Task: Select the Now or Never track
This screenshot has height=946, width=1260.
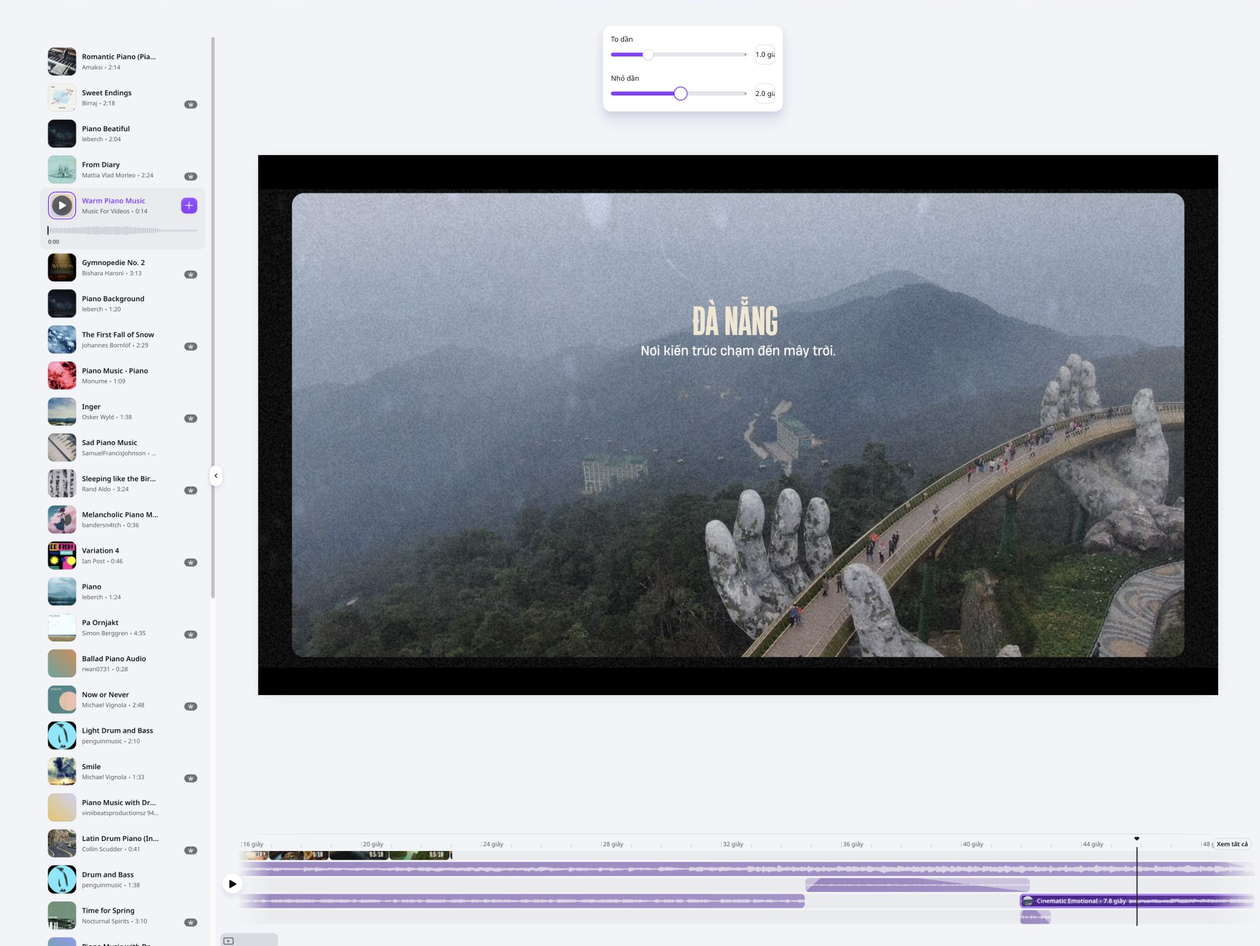Action: [x=122, y=699]
